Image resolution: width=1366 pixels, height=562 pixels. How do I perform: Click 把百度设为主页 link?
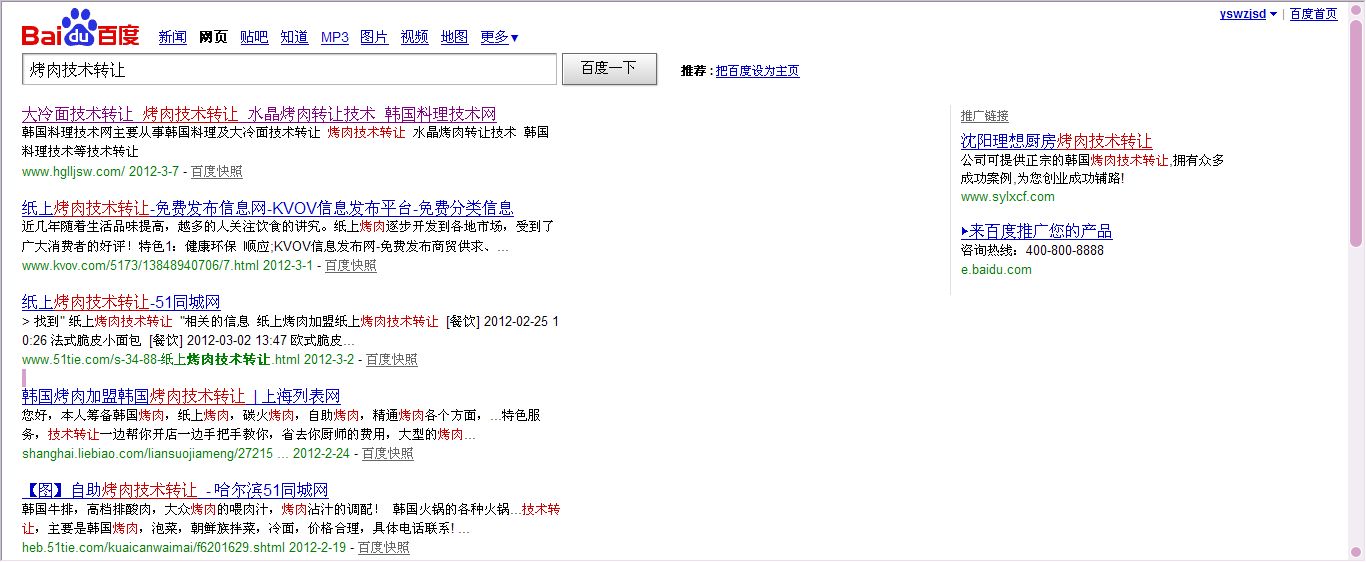[x=757, y=71]
